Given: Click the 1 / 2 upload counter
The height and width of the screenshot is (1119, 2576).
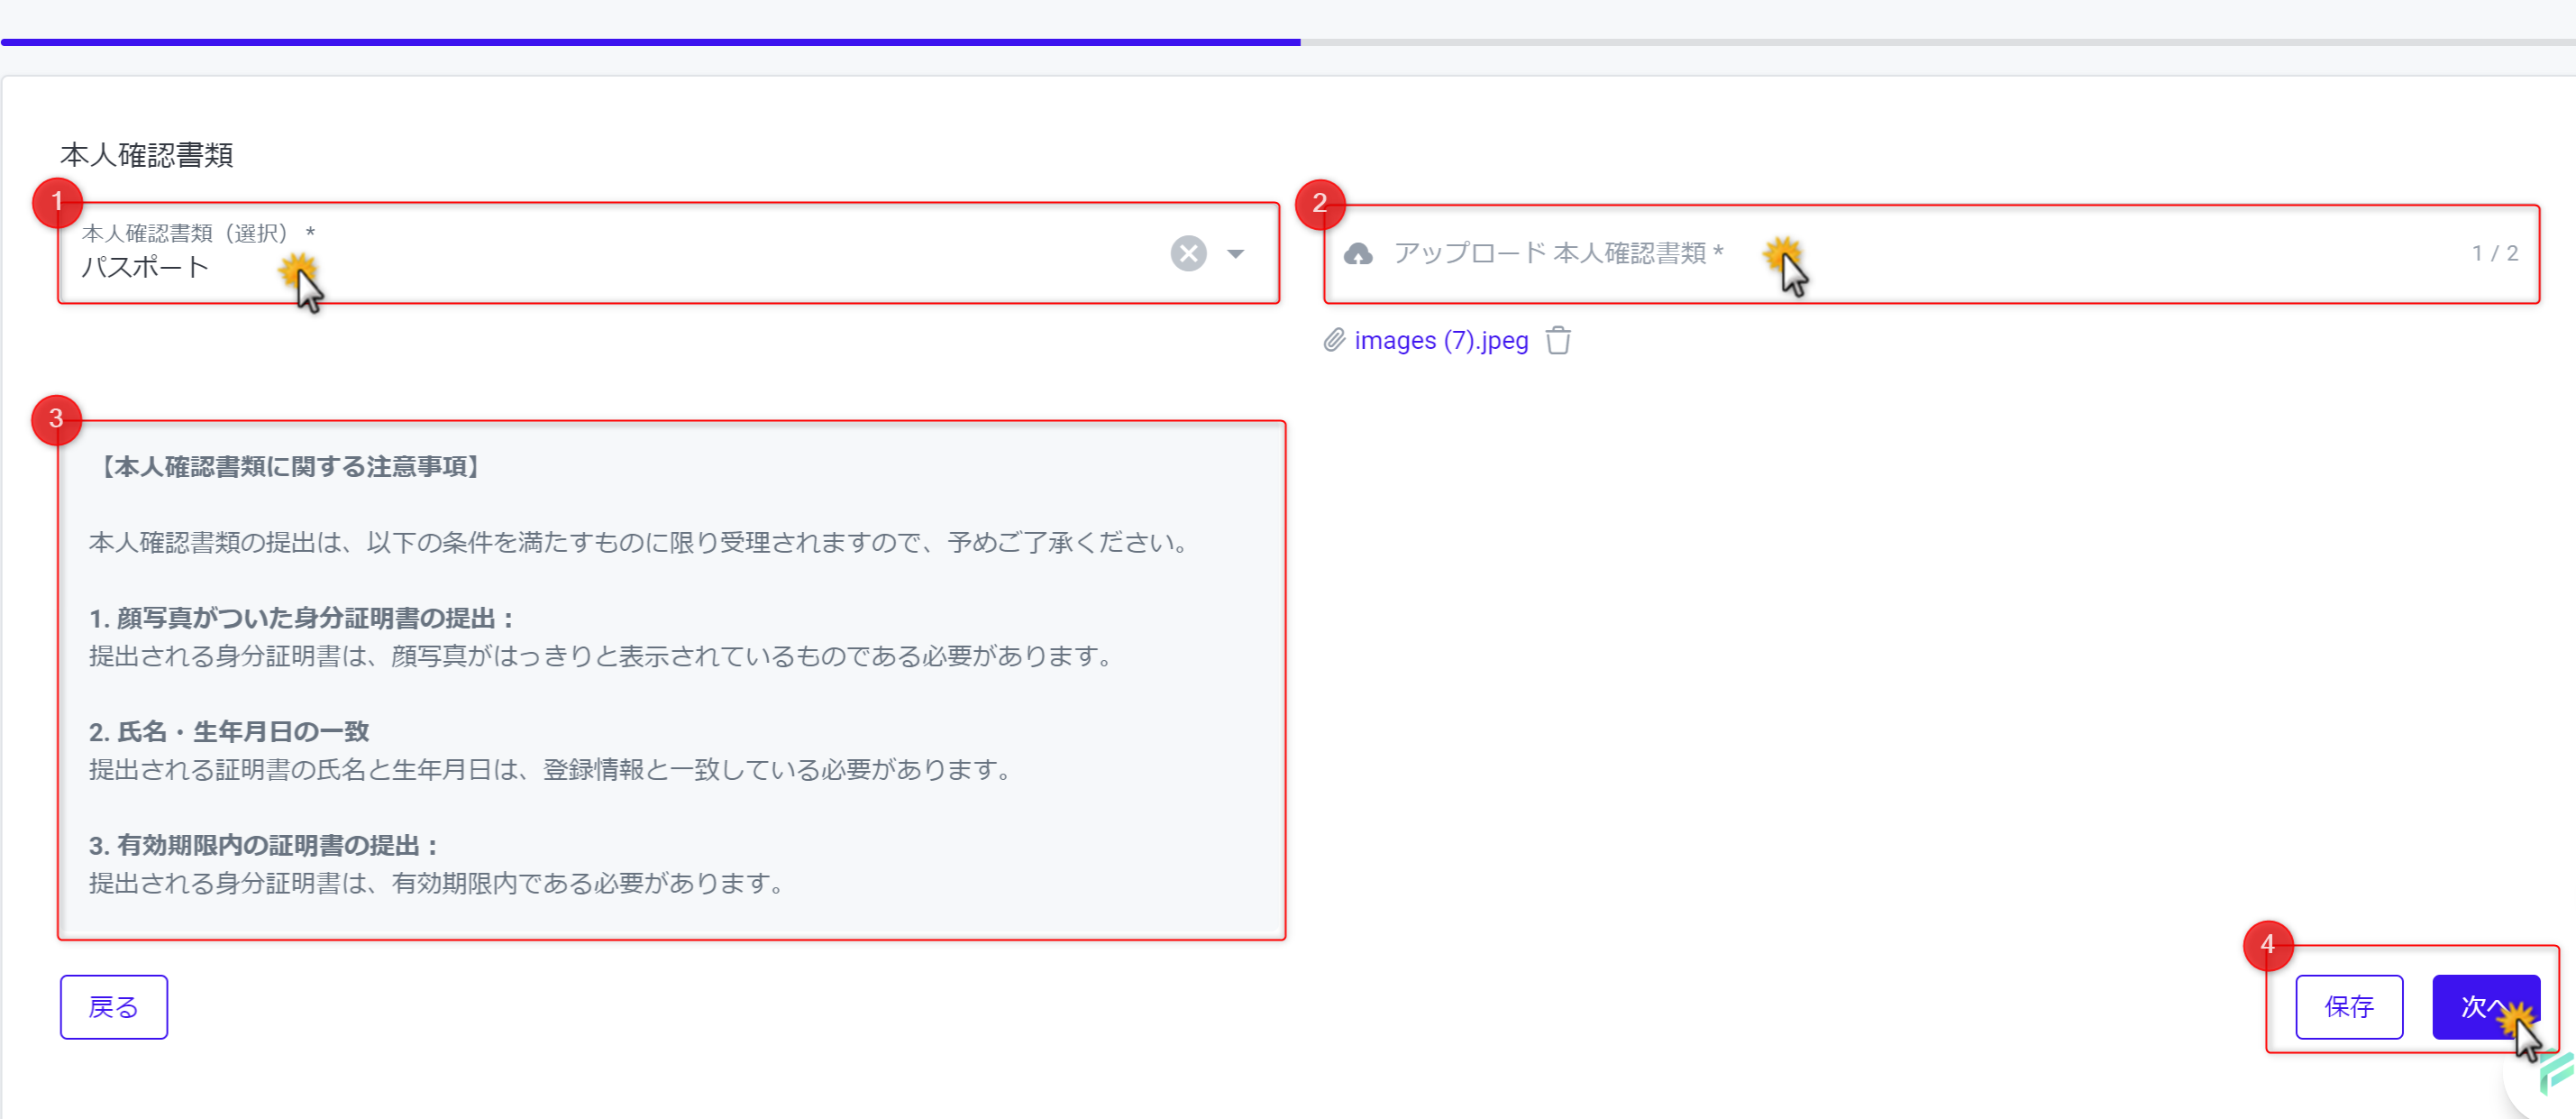Looking at the screenshot, I should pos(2495,254).
